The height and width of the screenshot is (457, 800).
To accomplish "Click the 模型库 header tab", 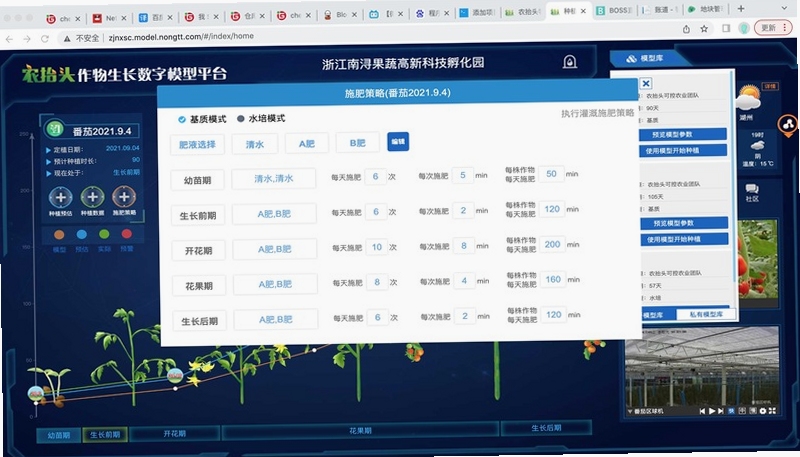I will click(x=645, y=59).
